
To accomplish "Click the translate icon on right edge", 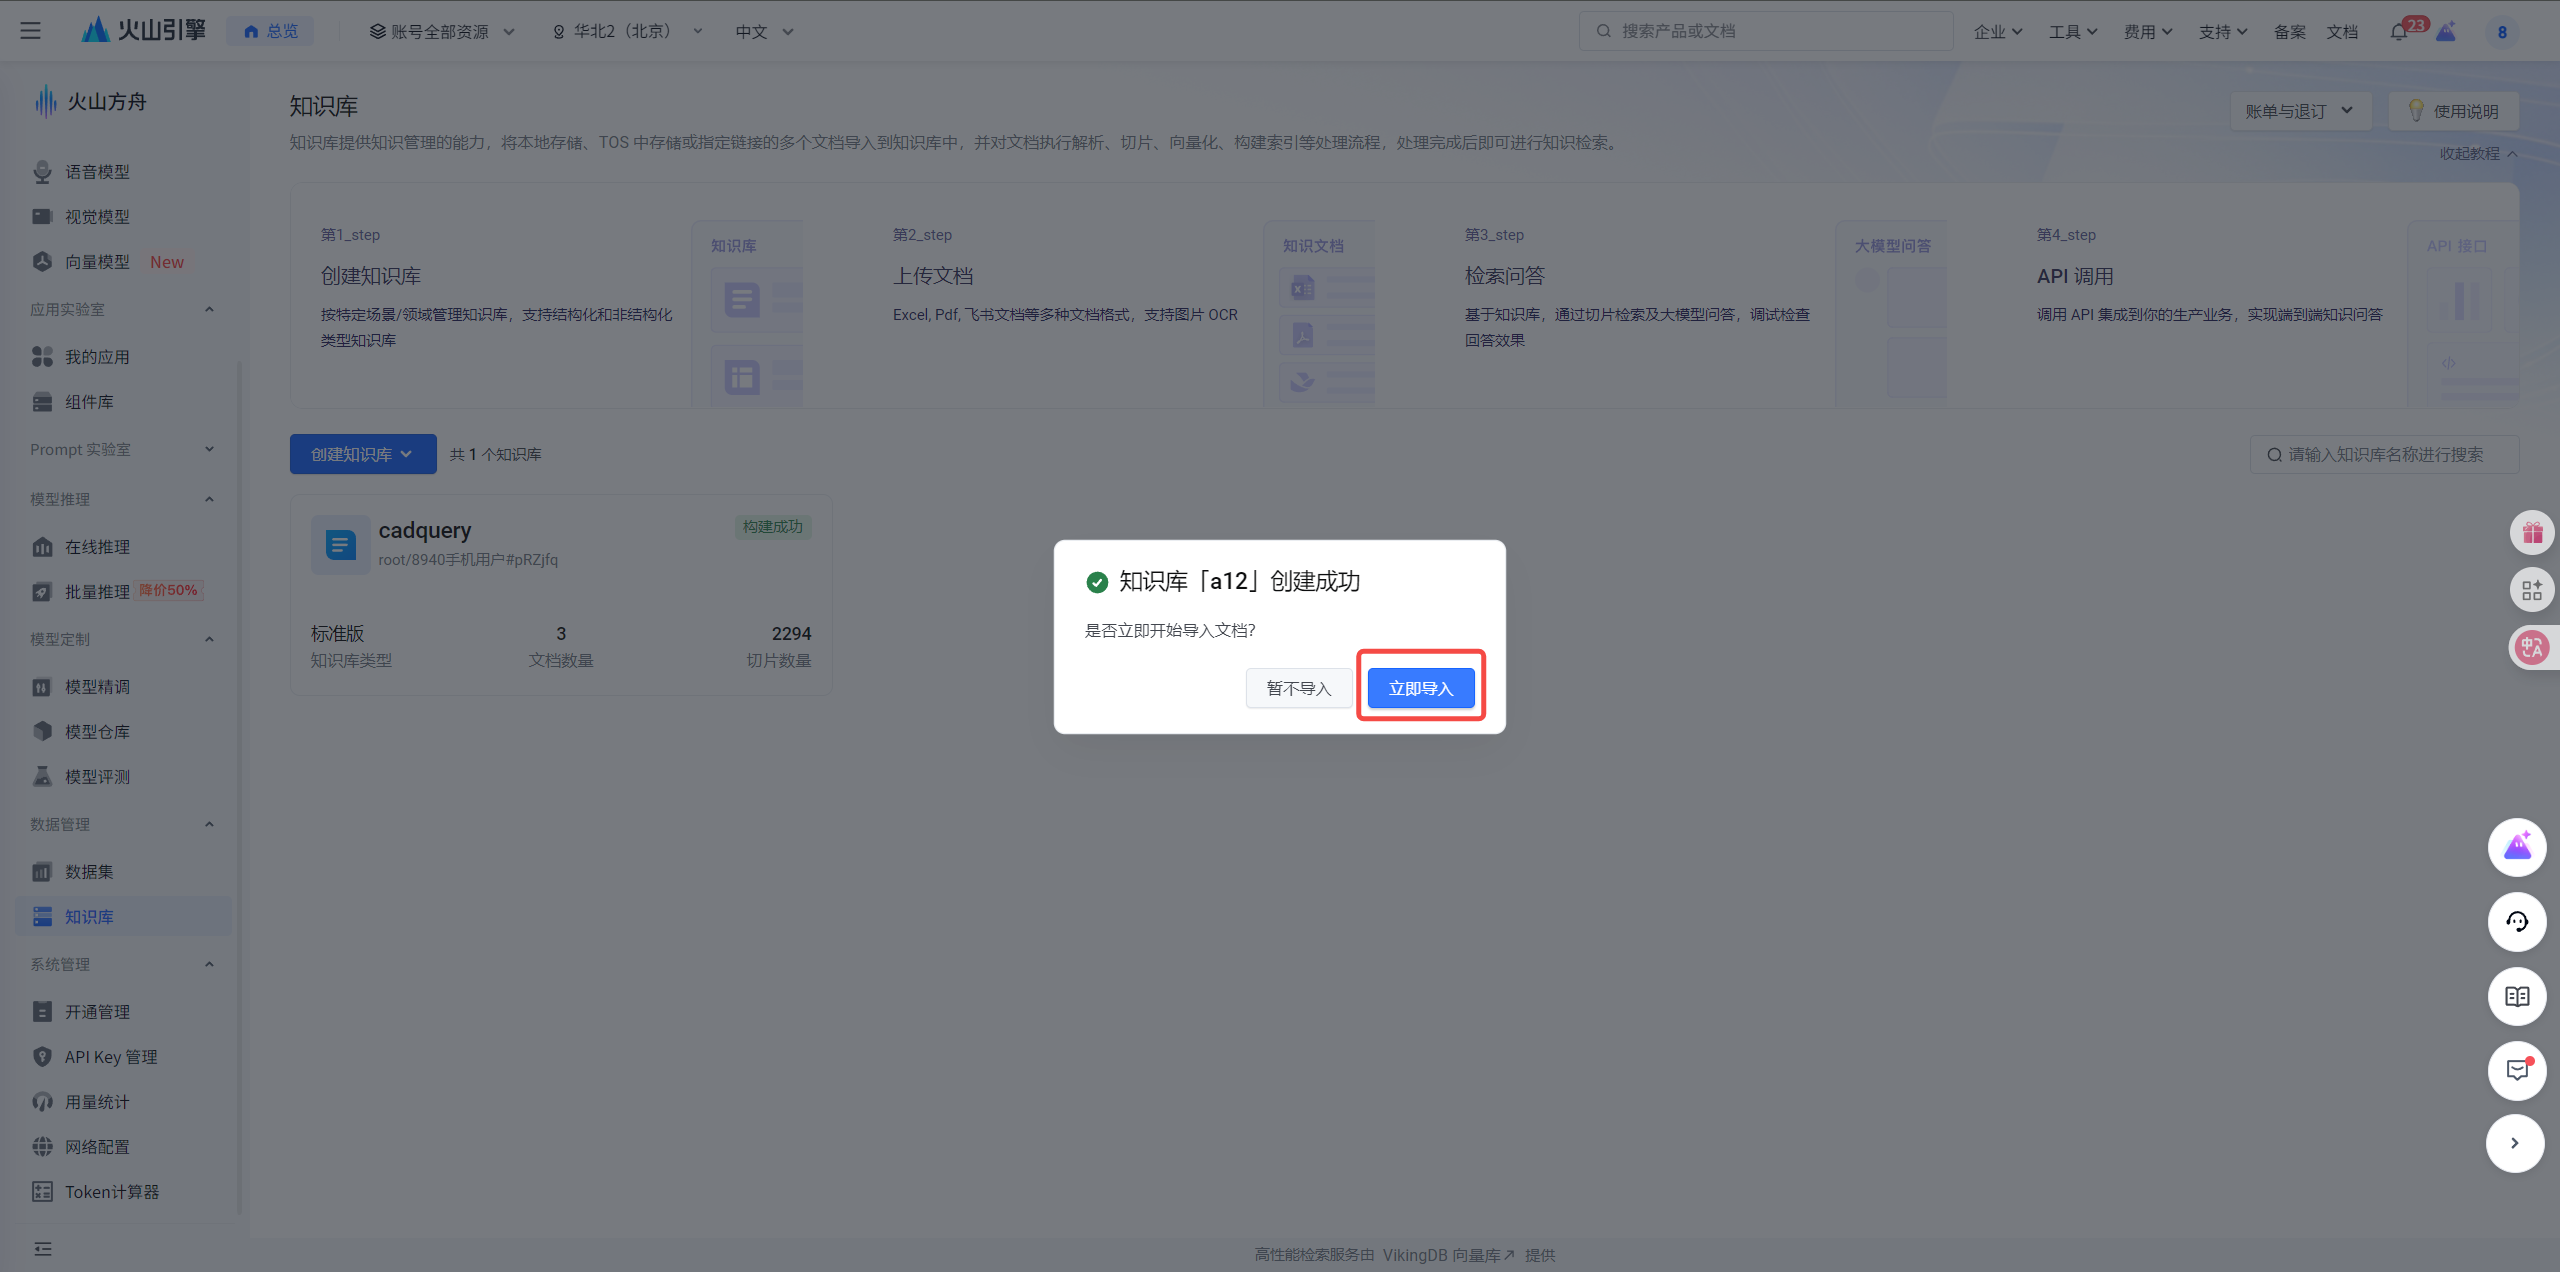I will coord(2532,648).
